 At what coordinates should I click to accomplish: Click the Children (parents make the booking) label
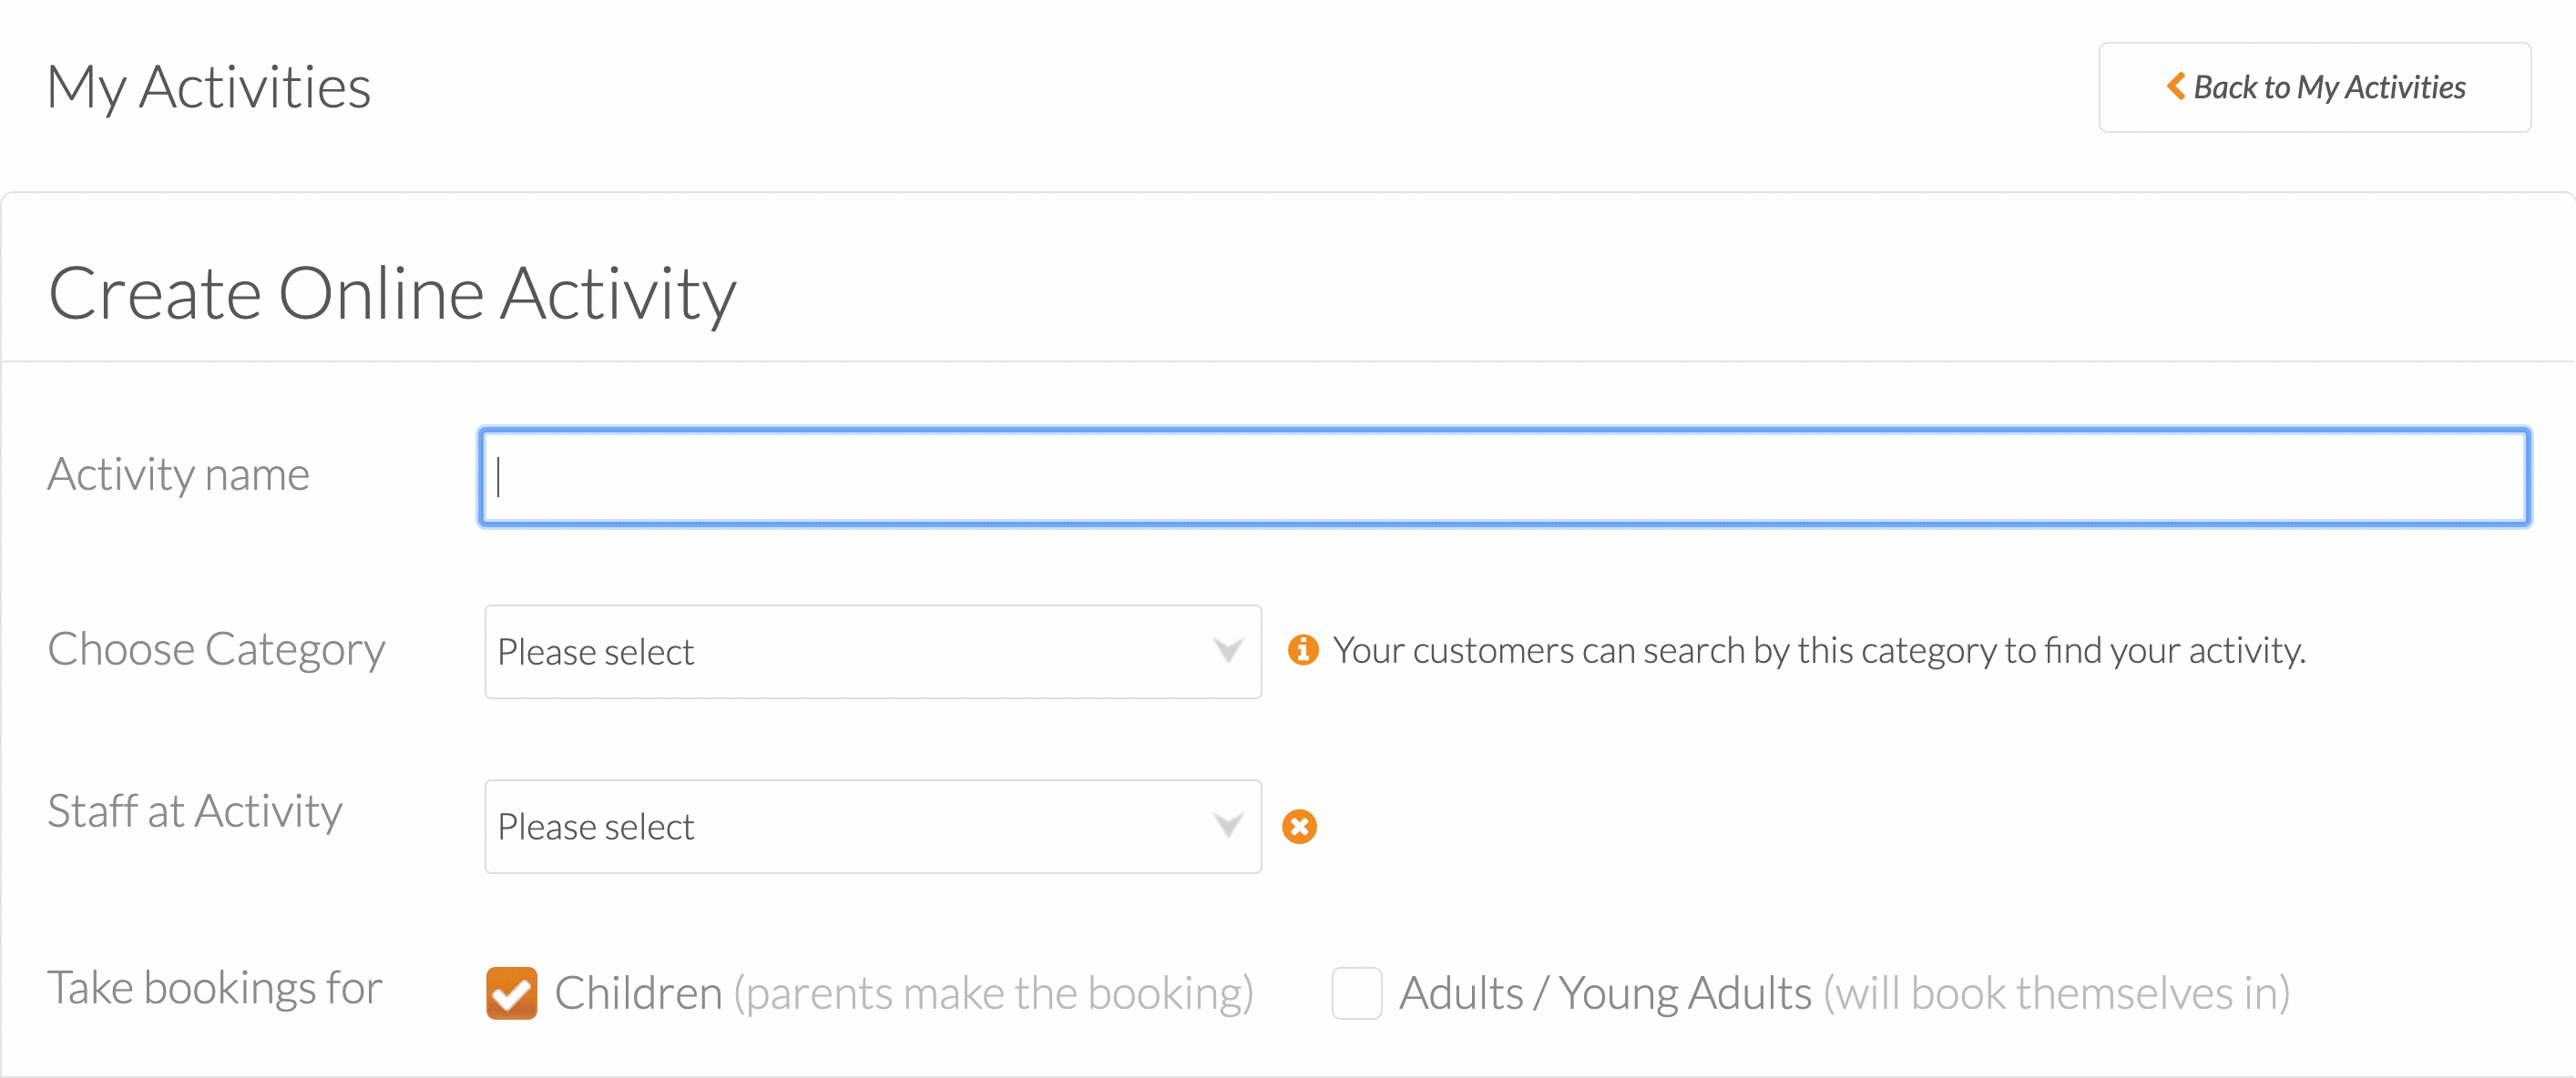pos(904,994)
